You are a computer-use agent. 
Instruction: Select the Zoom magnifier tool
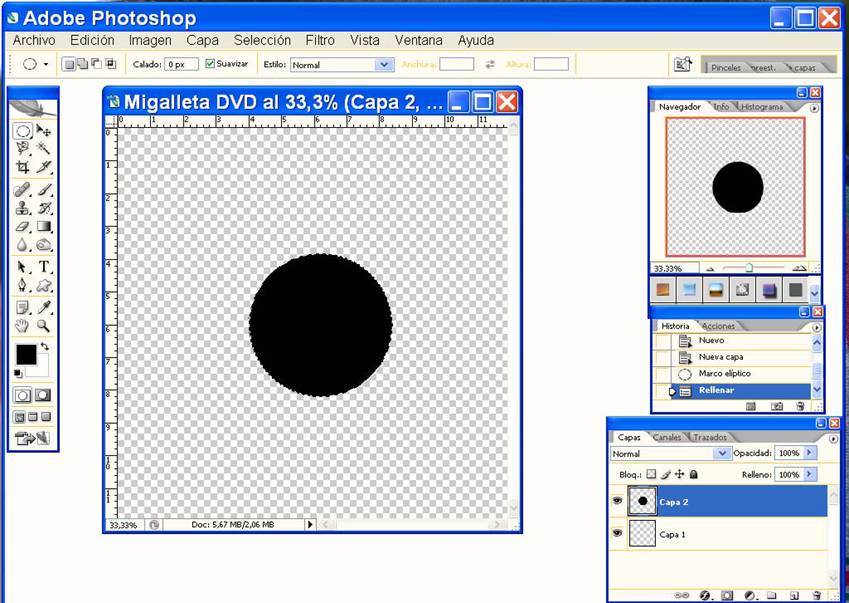coord(44,325)
